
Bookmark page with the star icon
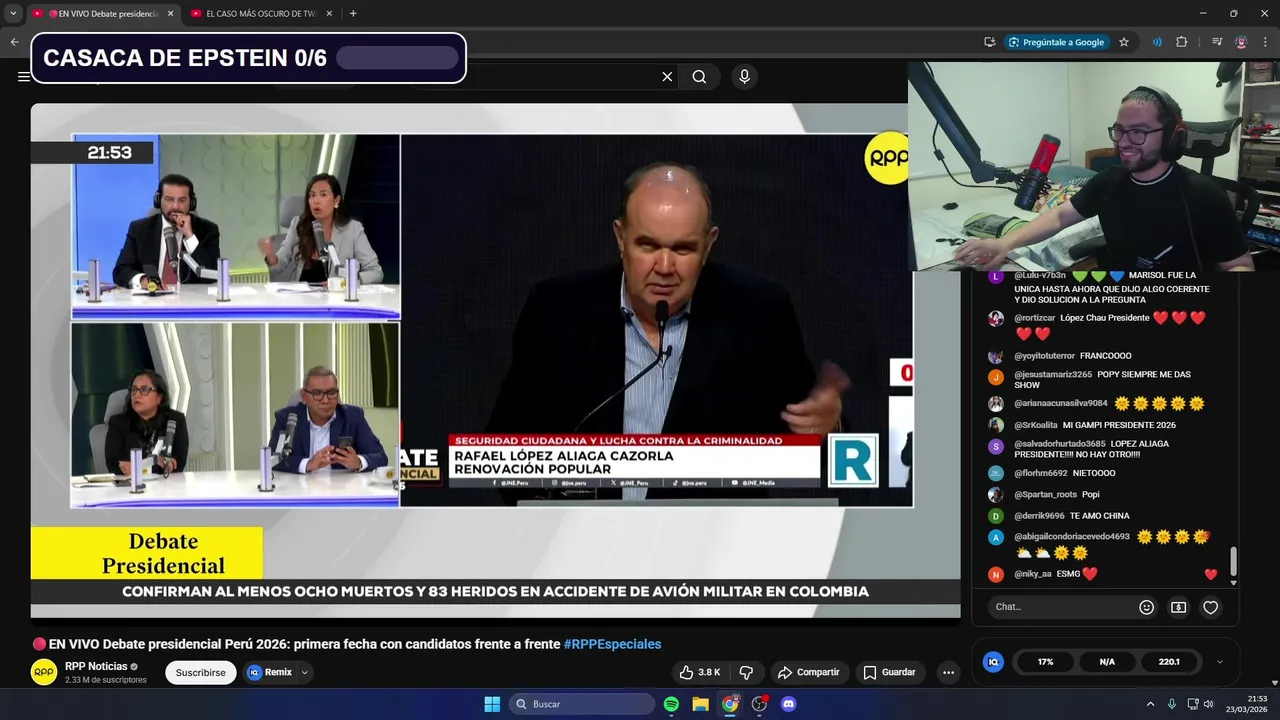(x=1124, y=42)
